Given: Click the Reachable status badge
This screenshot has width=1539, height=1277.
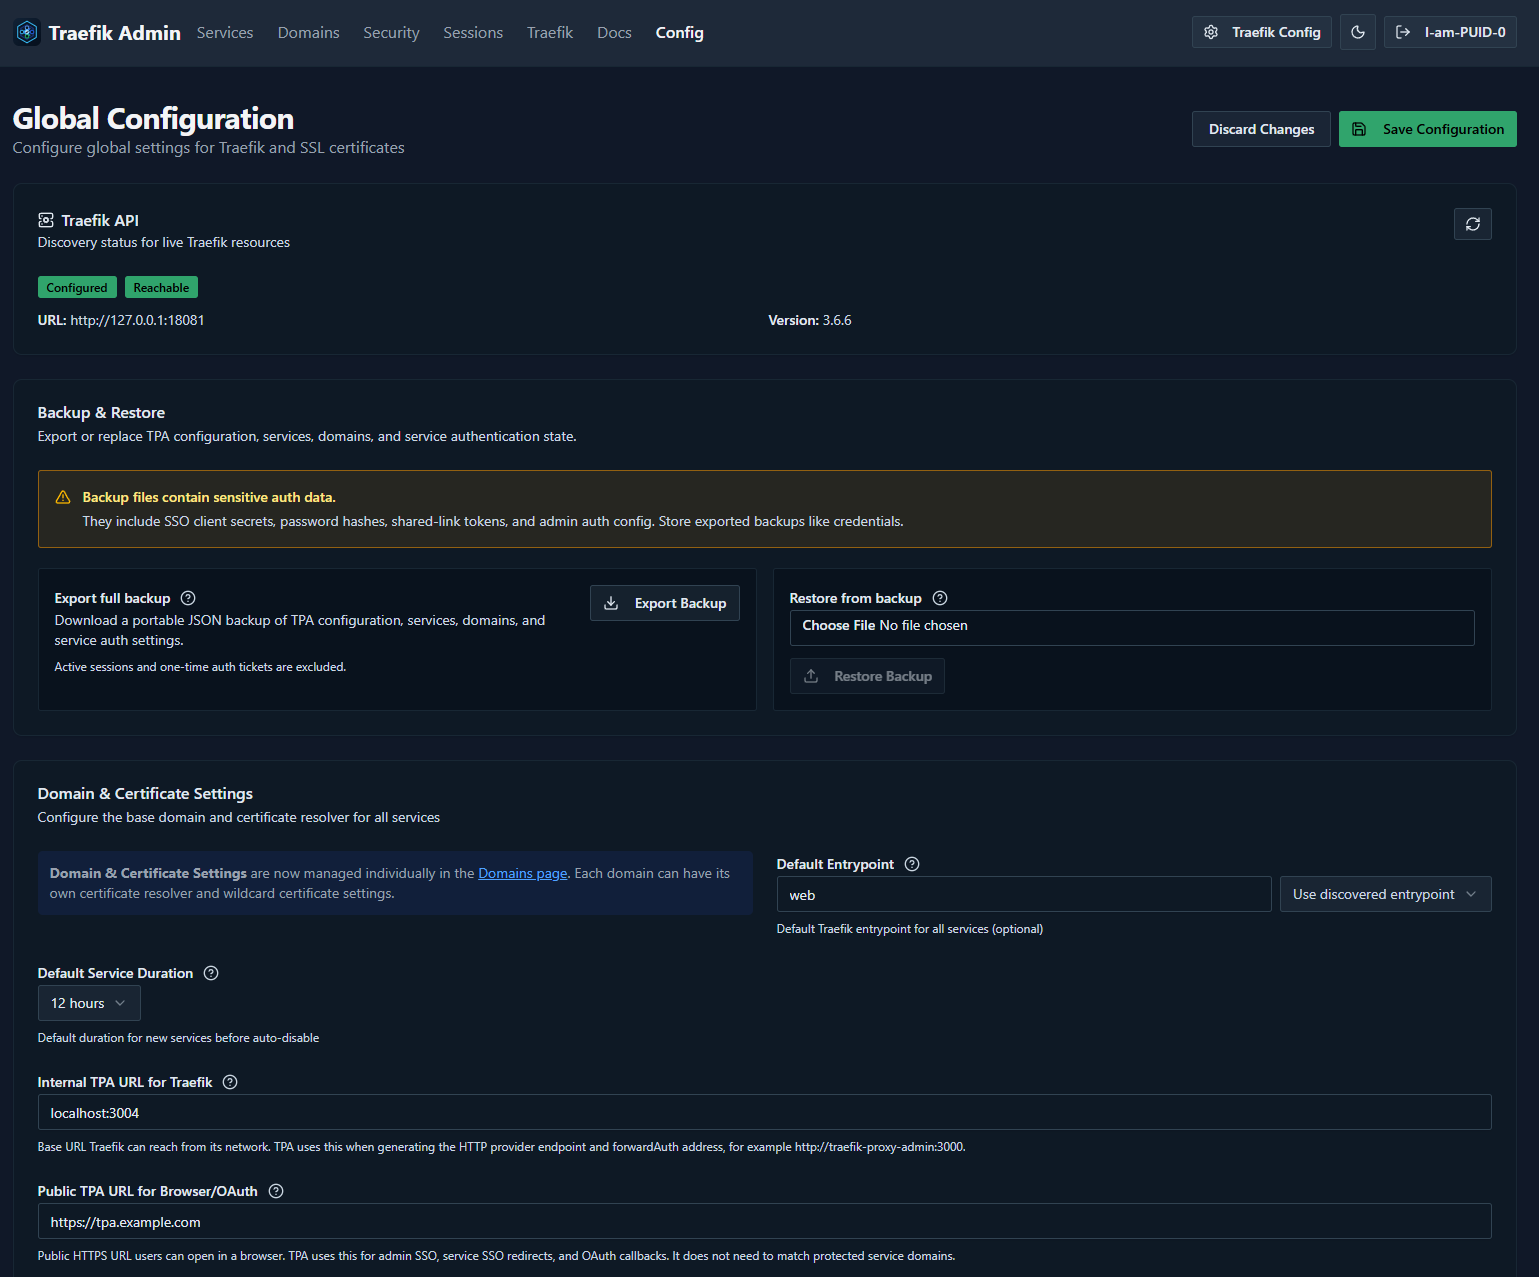Looking at the screenshot, I should coord(161,287).
